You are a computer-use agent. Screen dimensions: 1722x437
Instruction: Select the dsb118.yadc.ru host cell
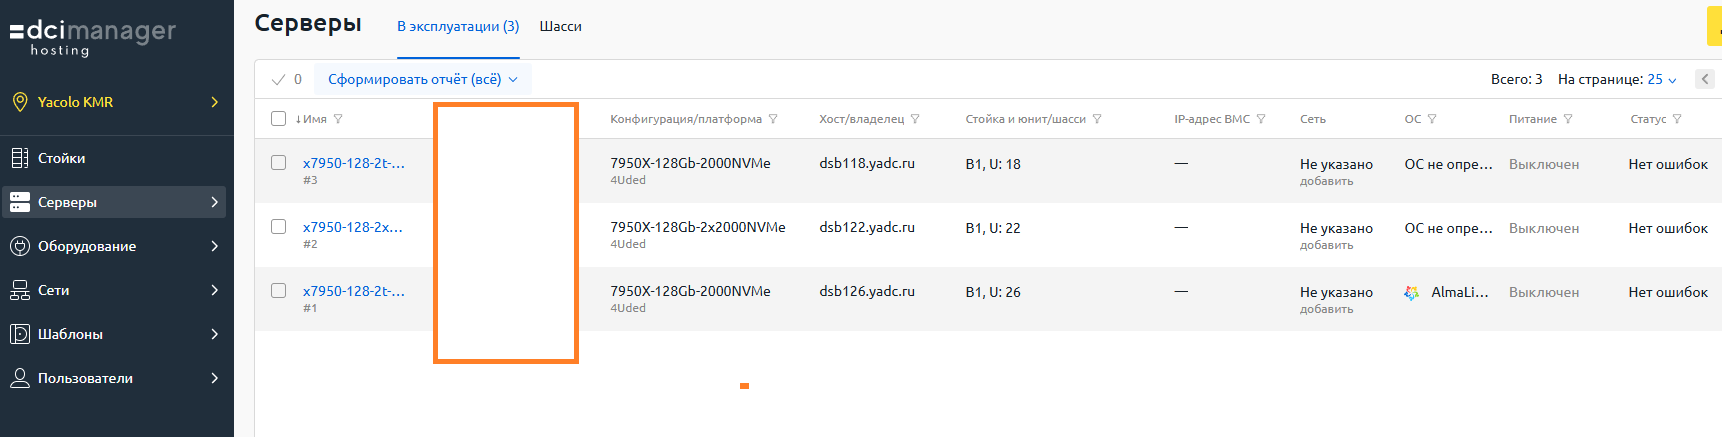[x=867, y=163]
